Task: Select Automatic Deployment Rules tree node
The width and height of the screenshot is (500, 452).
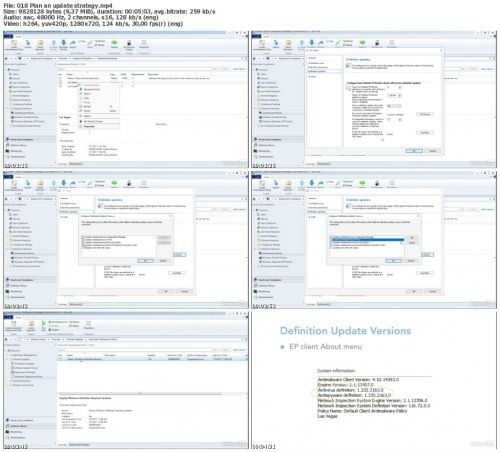Action: point(28,377)
